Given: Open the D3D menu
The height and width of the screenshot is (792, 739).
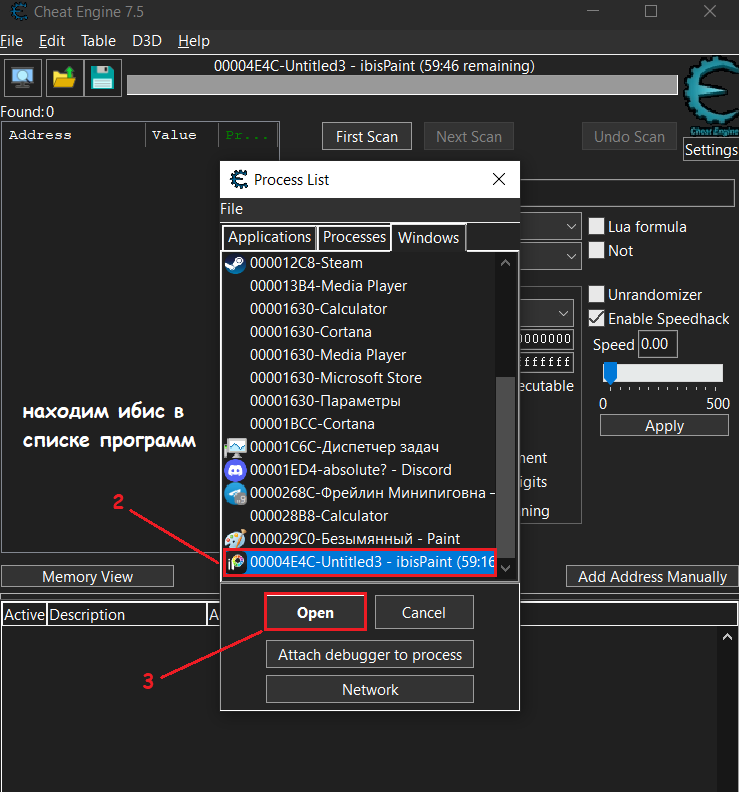Looking at the screenshot, I should pyautogui.click(x=147, y=41).
